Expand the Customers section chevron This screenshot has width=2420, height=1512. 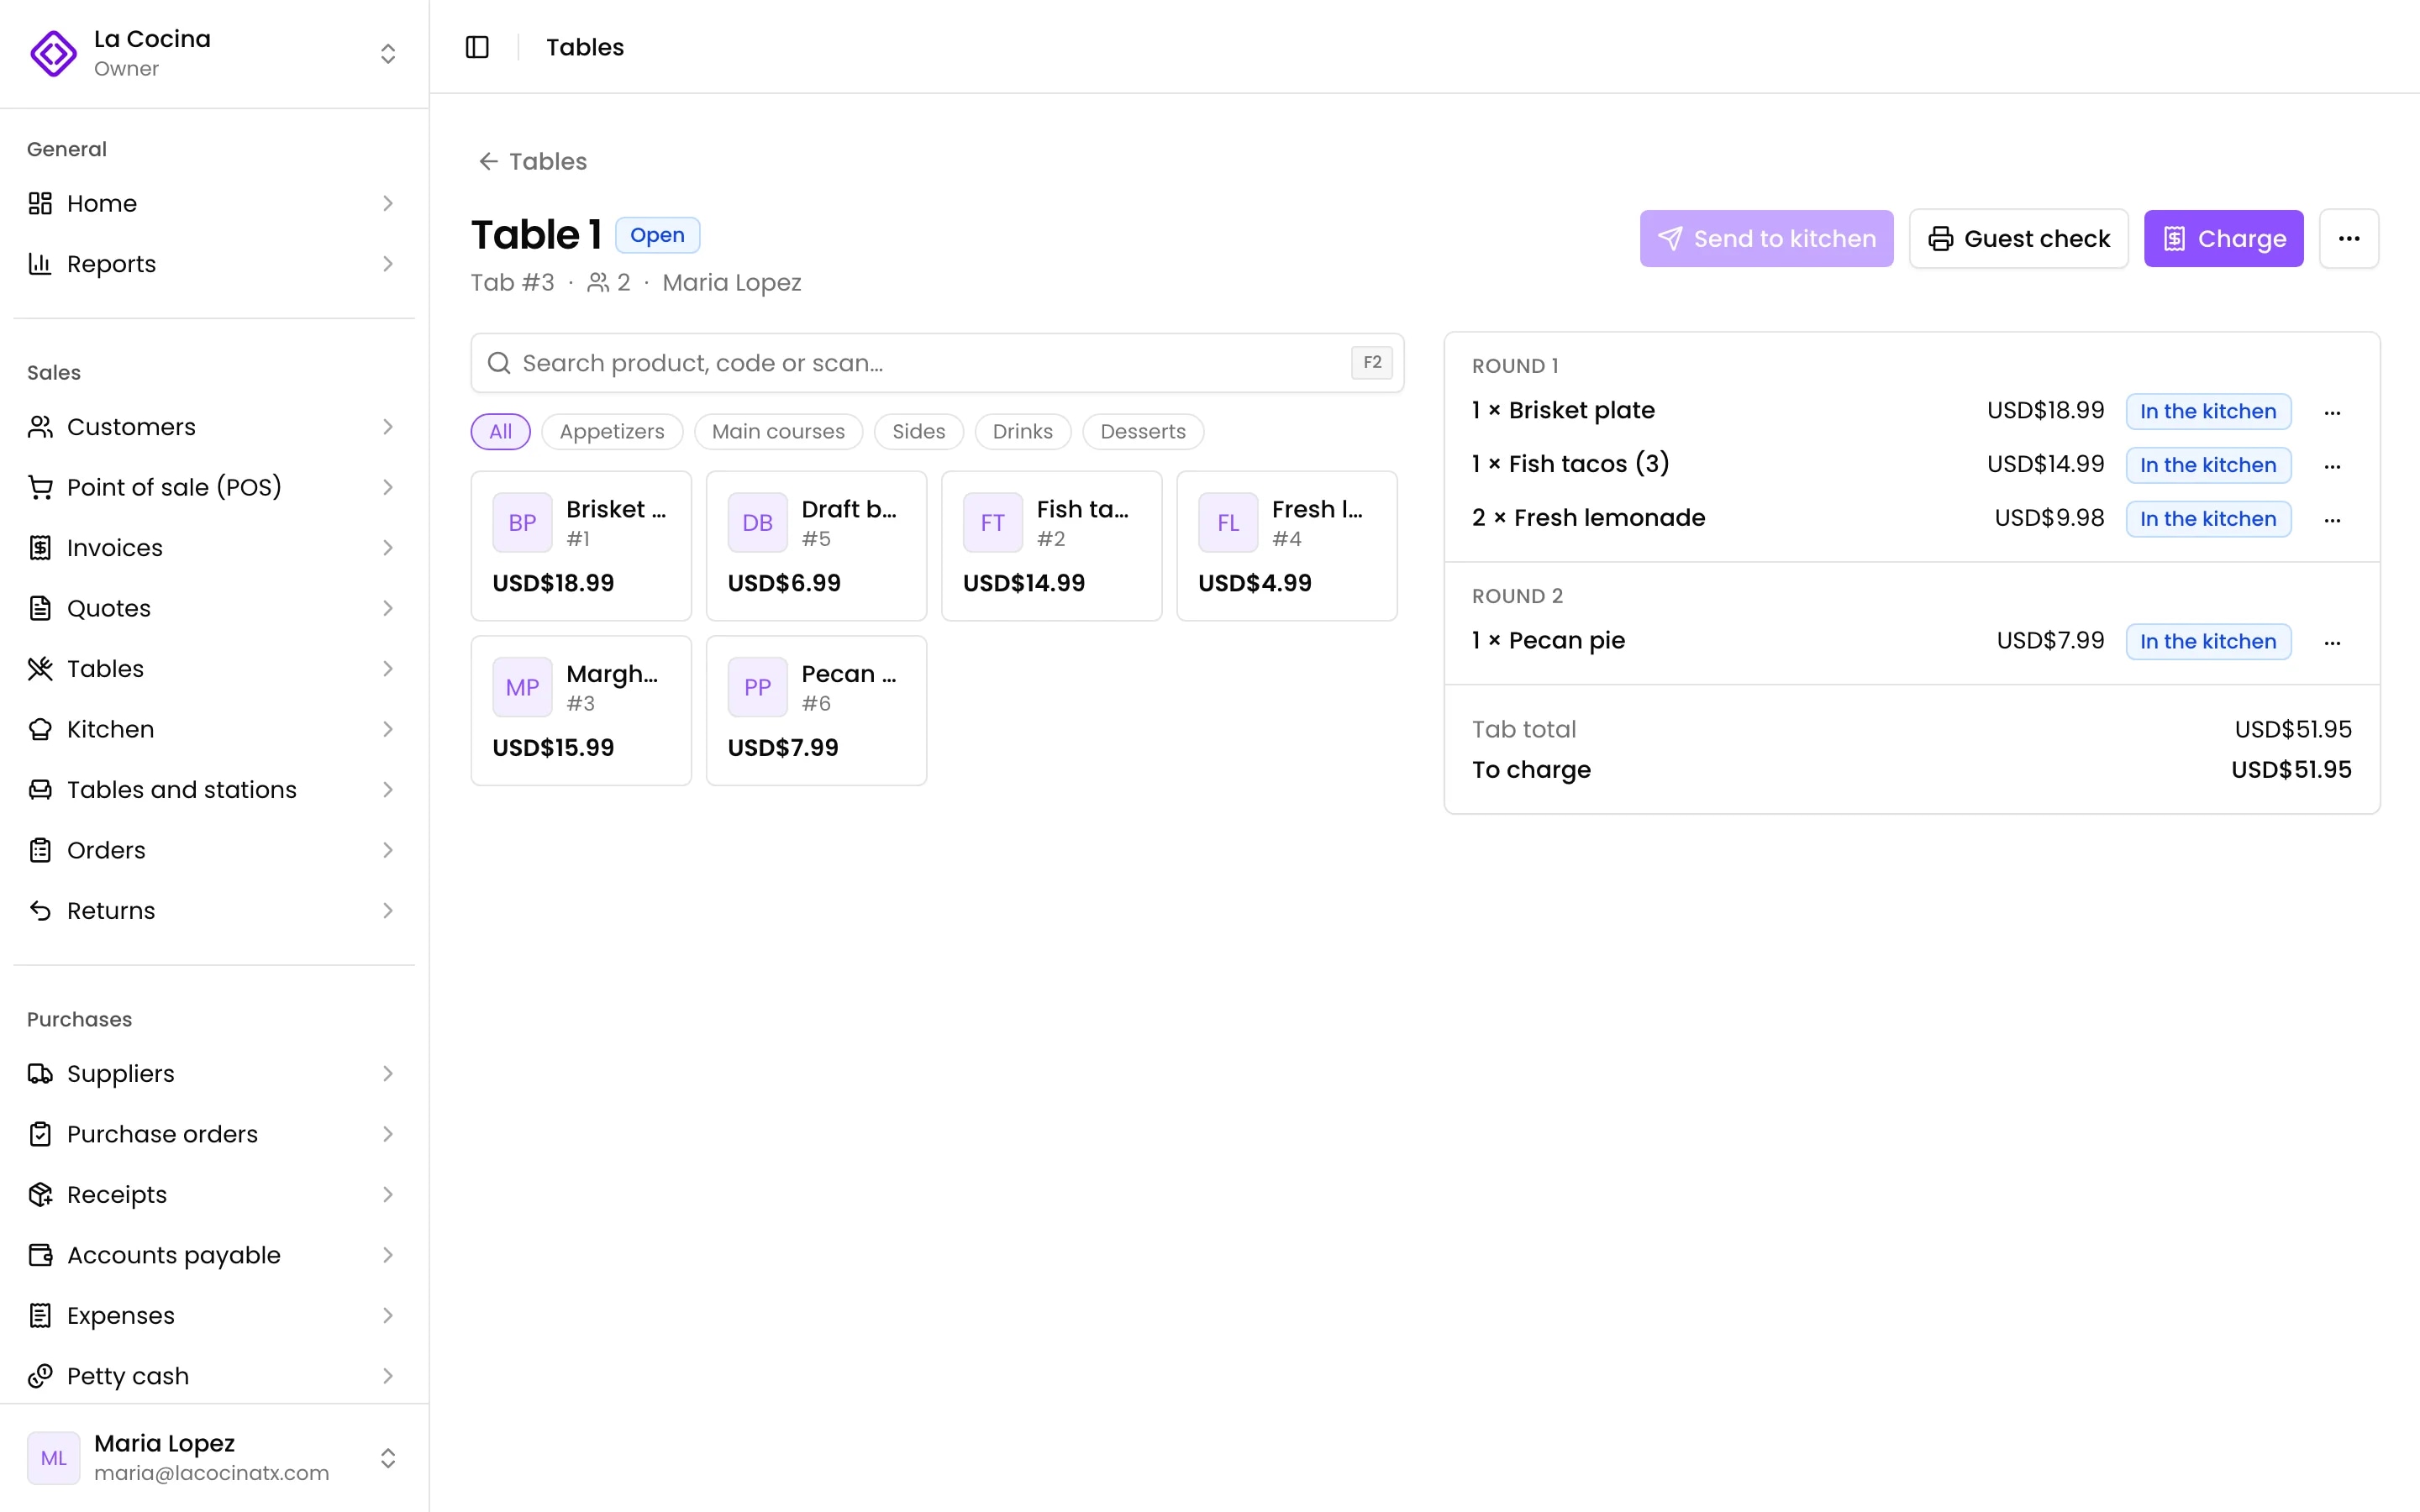click(388, 427)
